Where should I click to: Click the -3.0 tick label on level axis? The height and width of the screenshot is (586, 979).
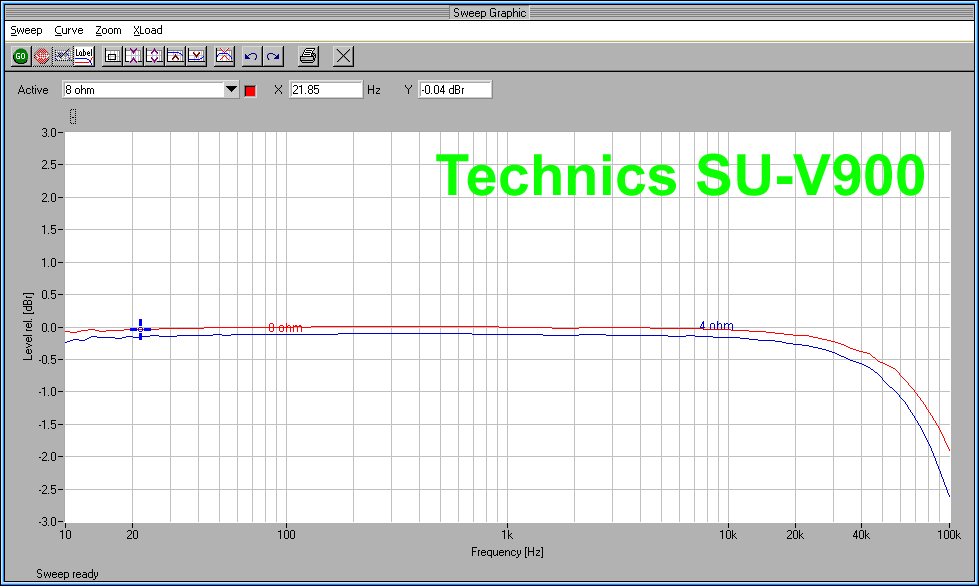47,521
